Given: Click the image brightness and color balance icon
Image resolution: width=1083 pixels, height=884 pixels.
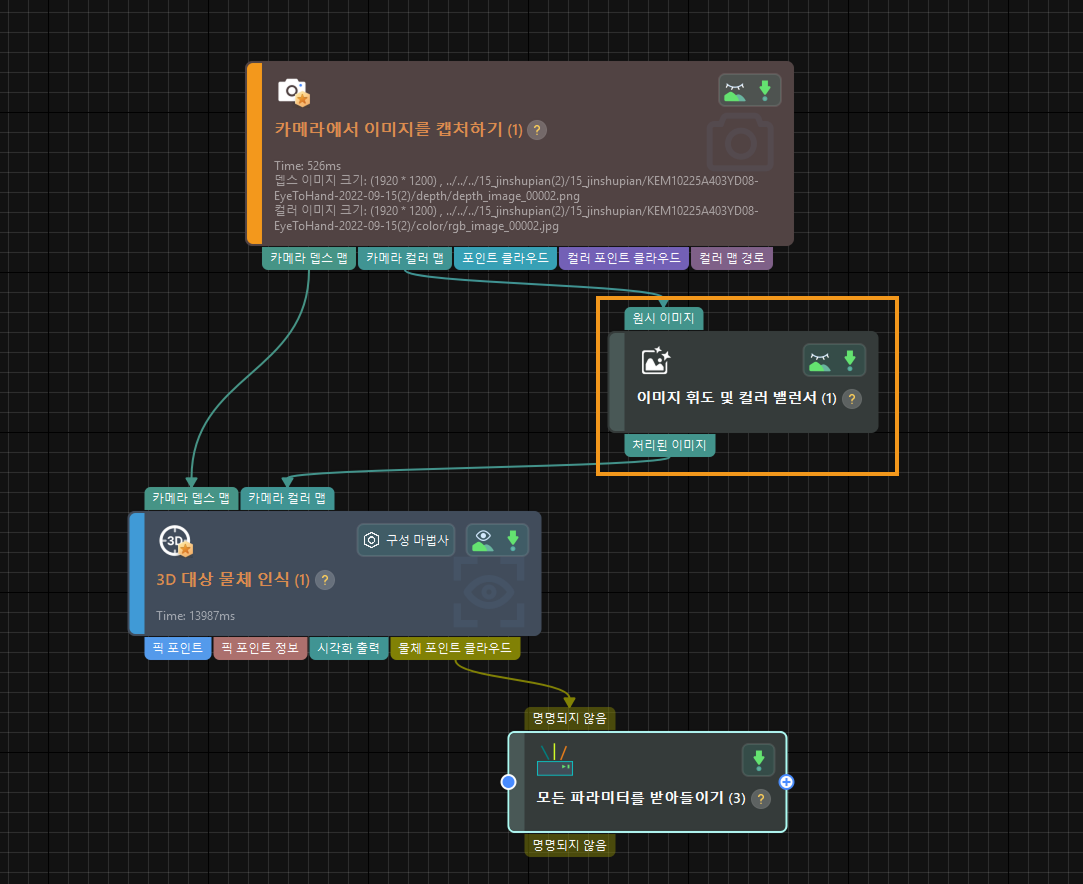Looking at the screenshot, I should tap(655, 361).
